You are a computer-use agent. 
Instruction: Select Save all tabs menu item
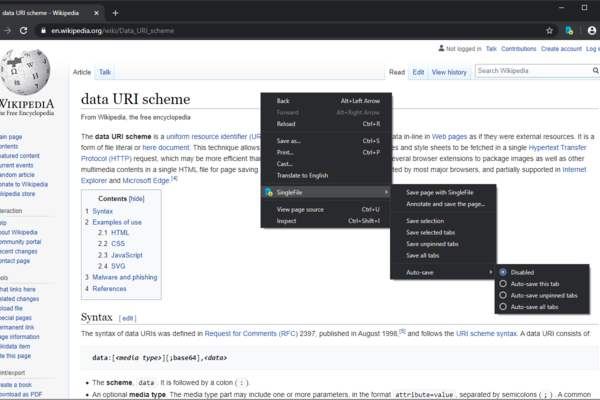(x=443, y=255)
